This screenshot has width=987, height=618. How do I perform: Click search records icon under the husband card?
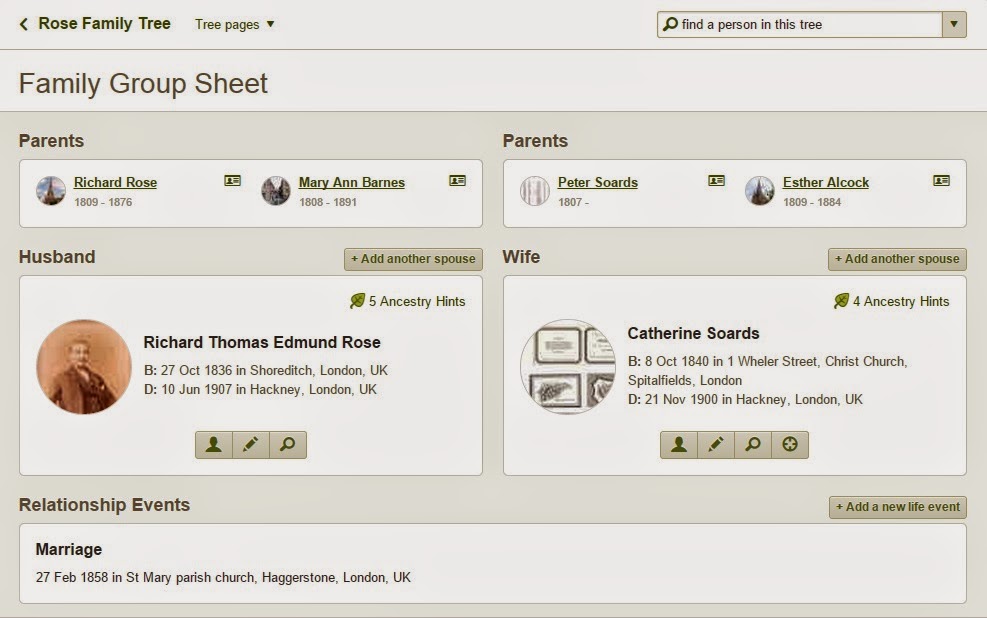[x=287, y=445]
